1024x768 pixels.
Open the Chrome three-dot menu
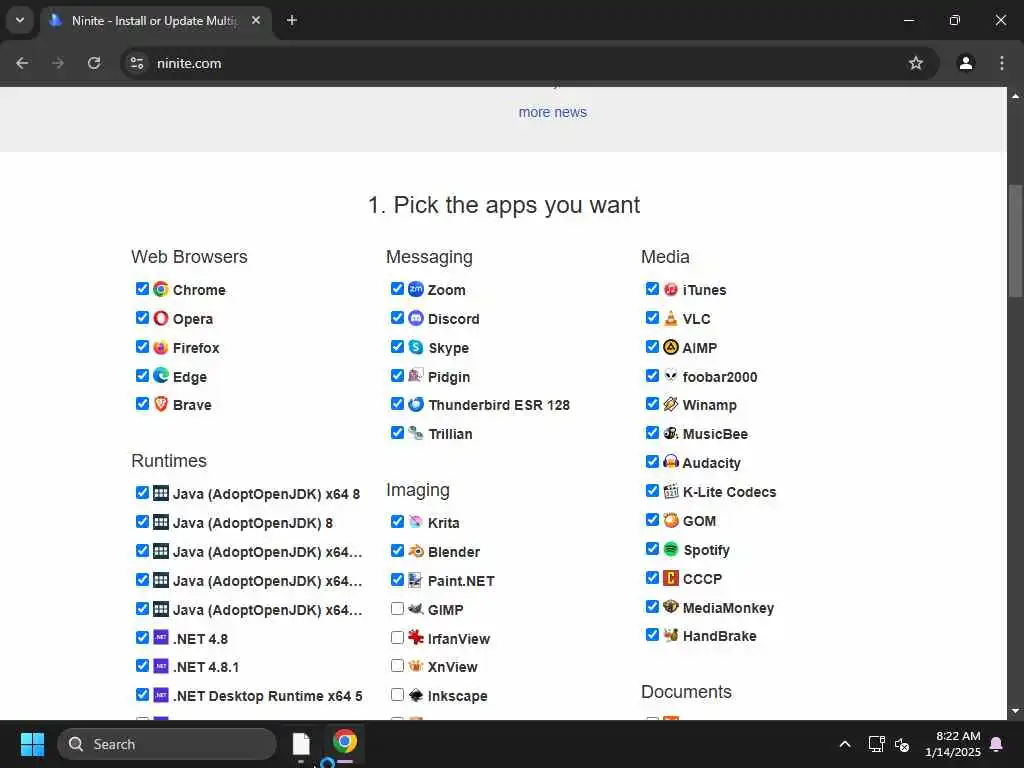(1002, 63)
